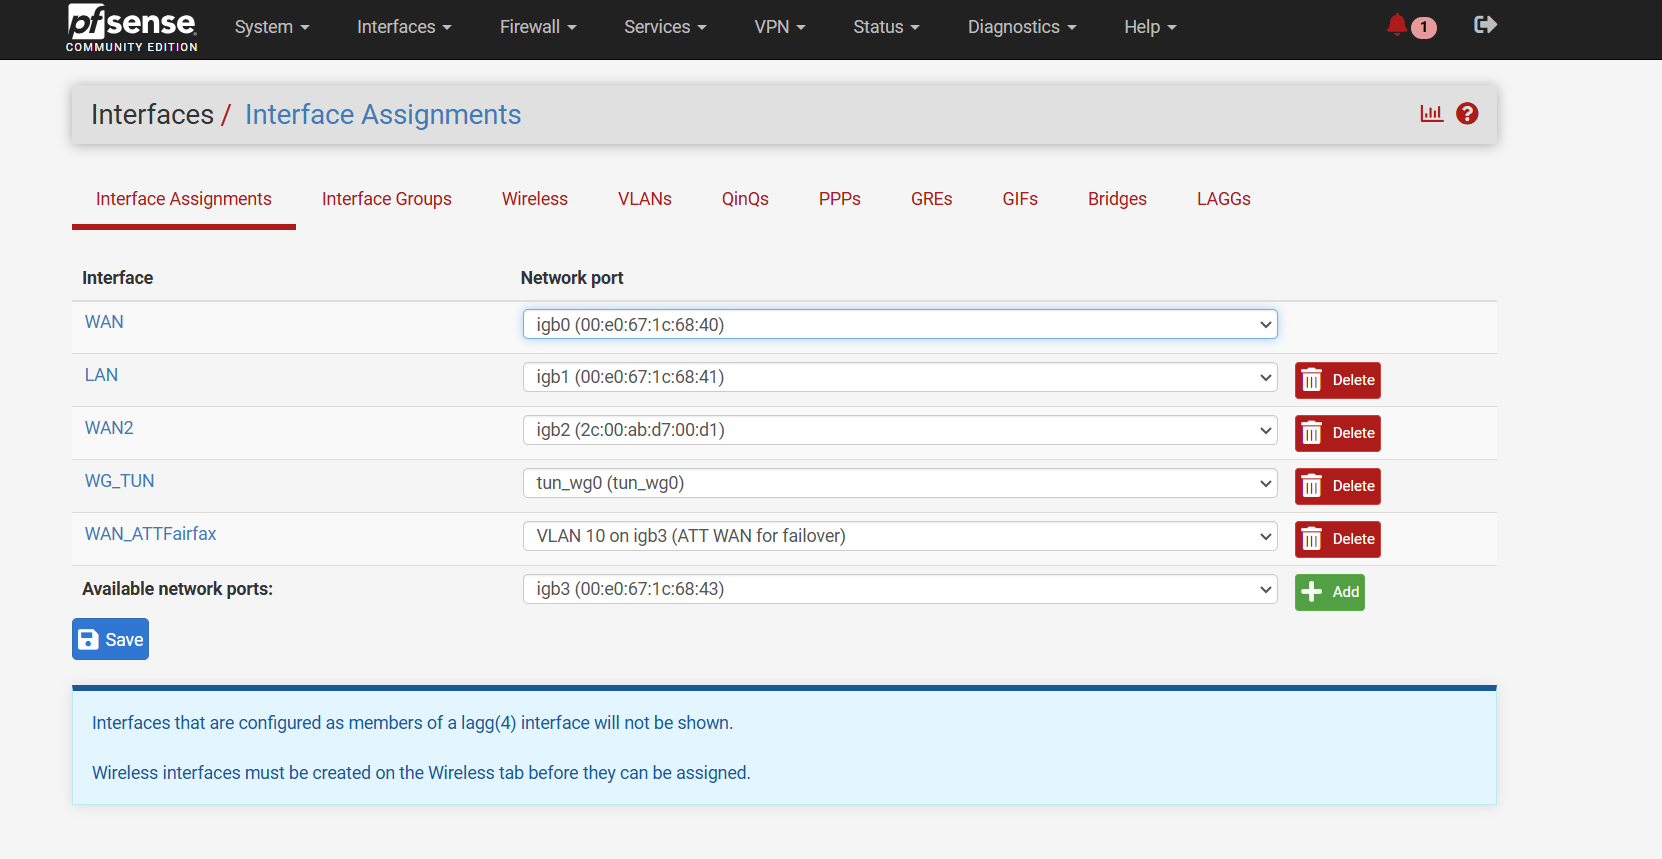This screenshot has height=859, width=1662.
Task: Click the logout arrow icon
Action: point(1485,25)
